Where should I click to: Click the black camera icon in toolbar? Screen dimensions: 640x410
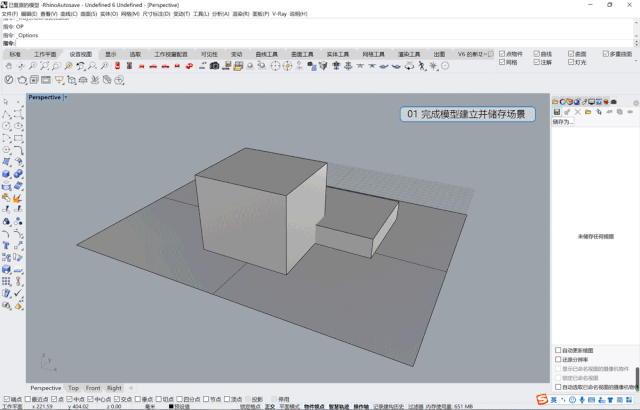coord(214,66)
